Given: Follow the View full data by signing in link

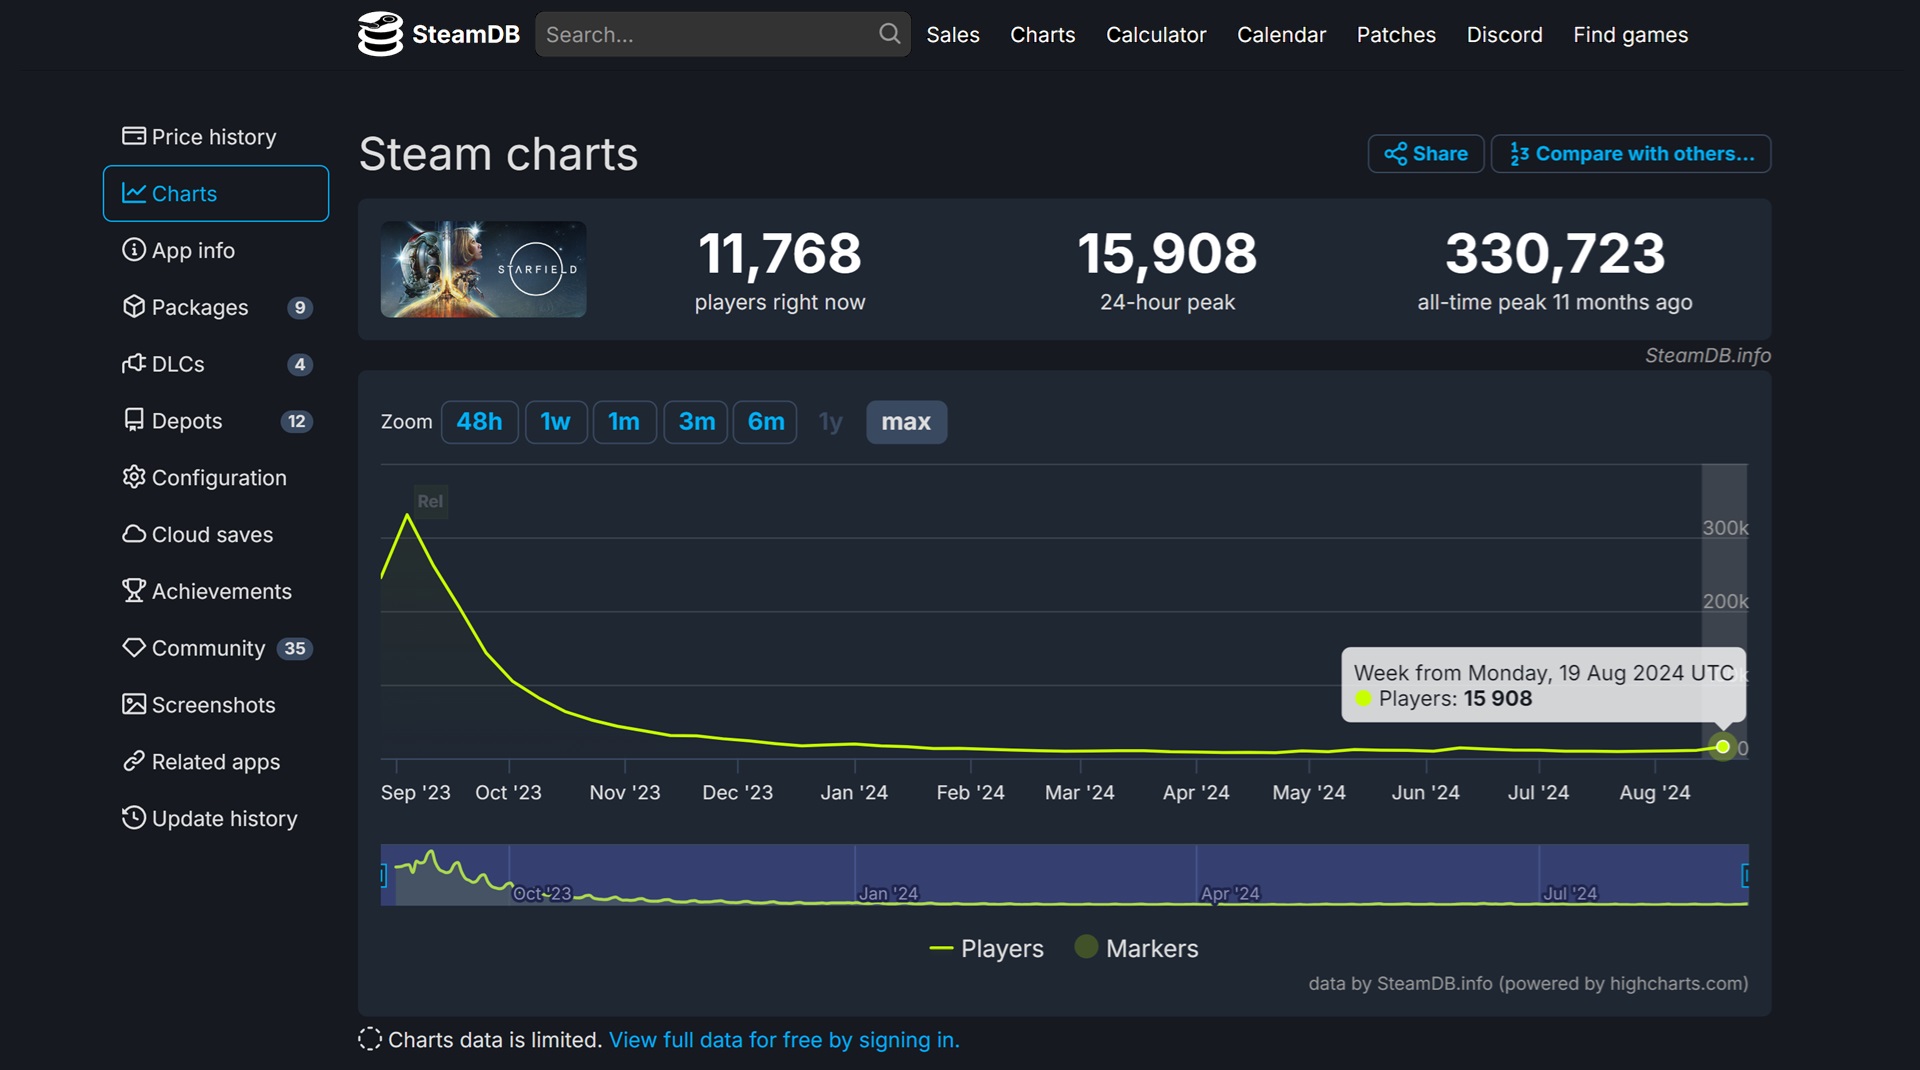Looking at the screenshot, I should click(783, 1040).
